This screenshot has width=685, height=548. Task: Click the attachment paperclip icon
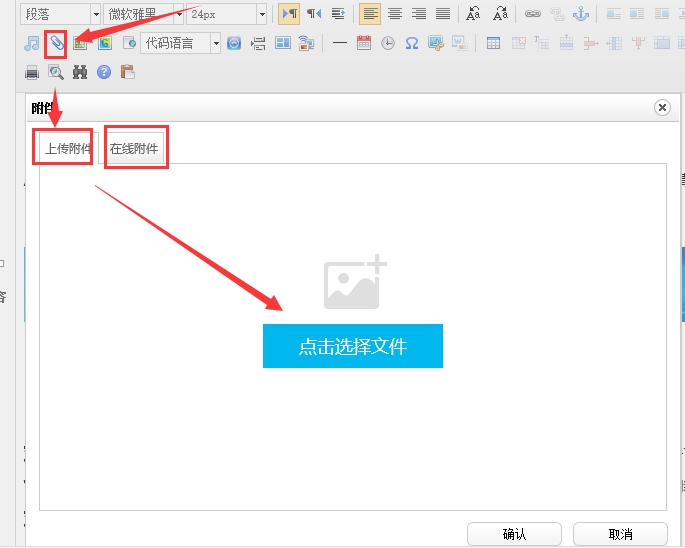click(57, 44)
